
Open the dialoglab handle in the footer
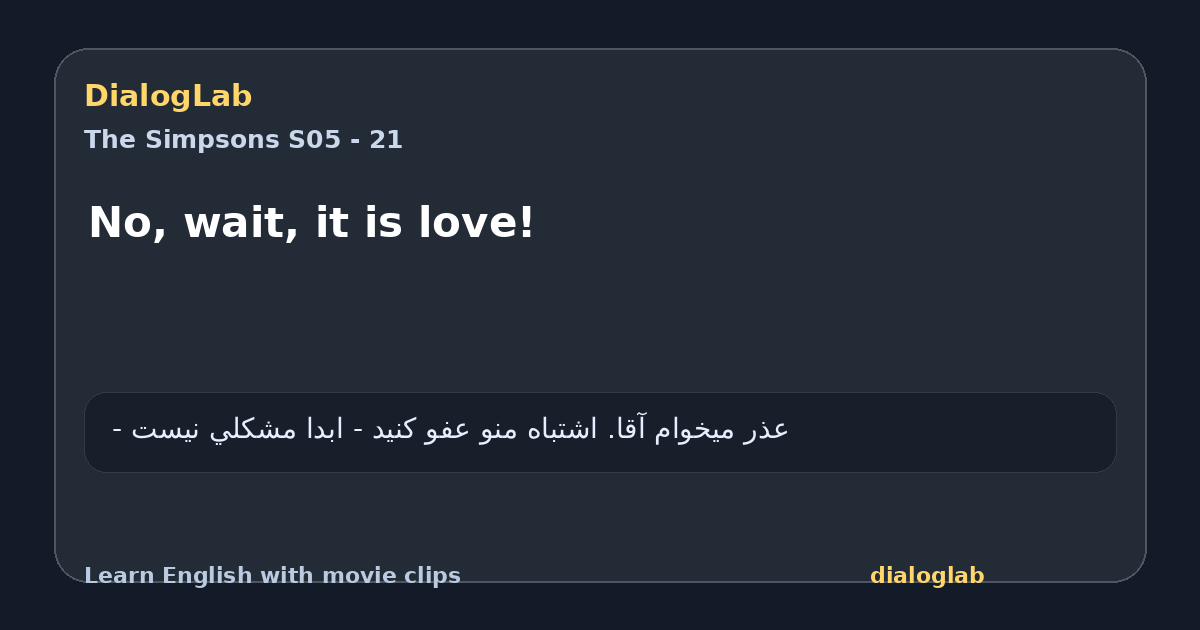pyautogui.click(x=927, y=576)
